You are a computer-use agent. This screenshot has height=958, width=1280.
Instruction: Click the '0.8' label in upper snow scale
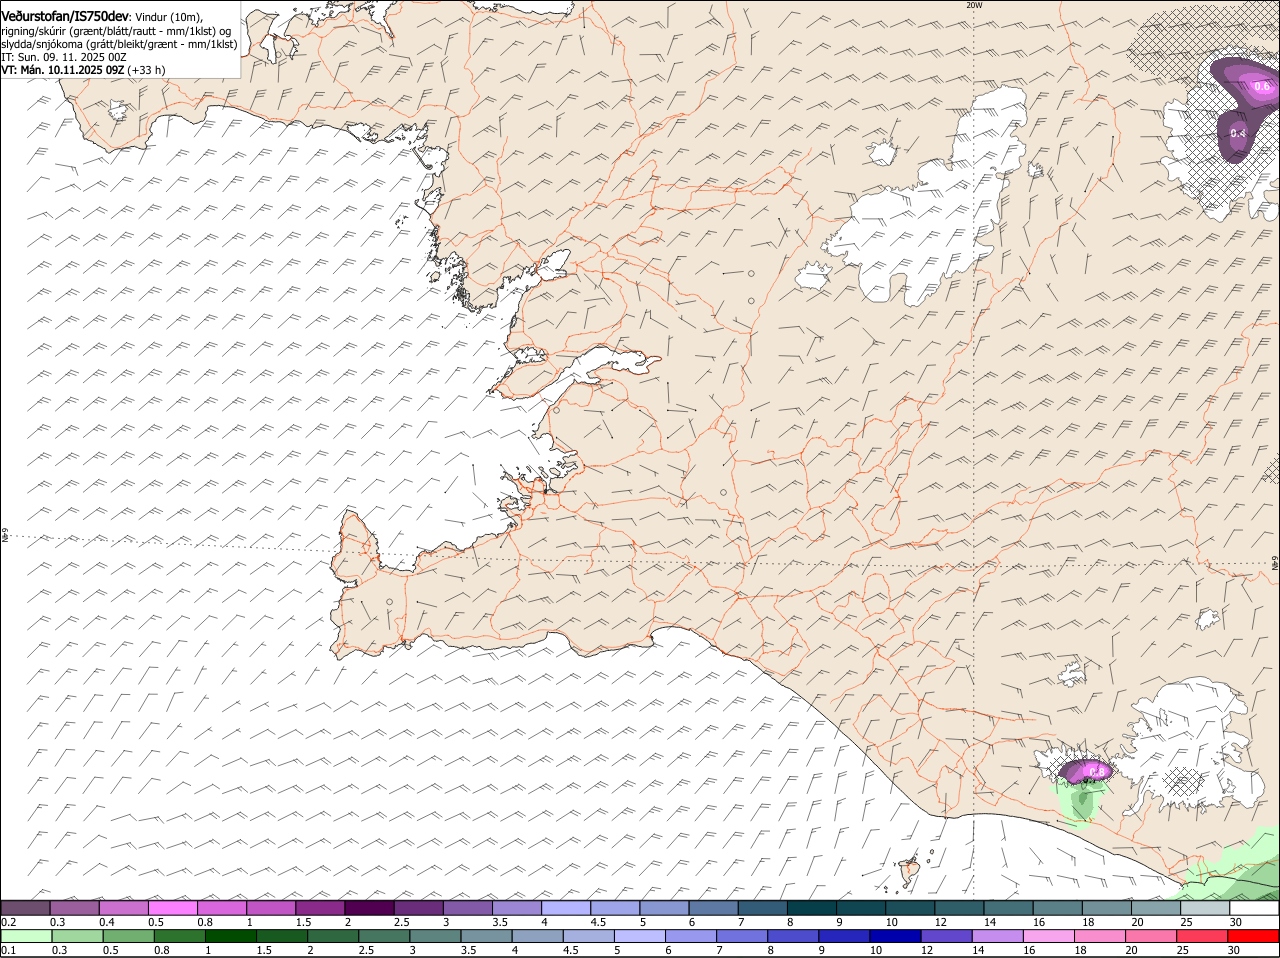(204, 922)
